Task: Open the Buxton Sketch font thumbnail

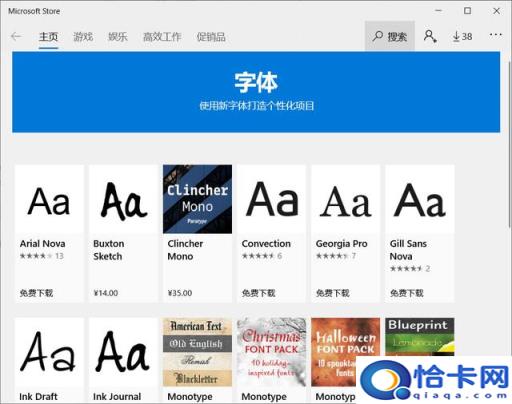Action: coord(123,199)
